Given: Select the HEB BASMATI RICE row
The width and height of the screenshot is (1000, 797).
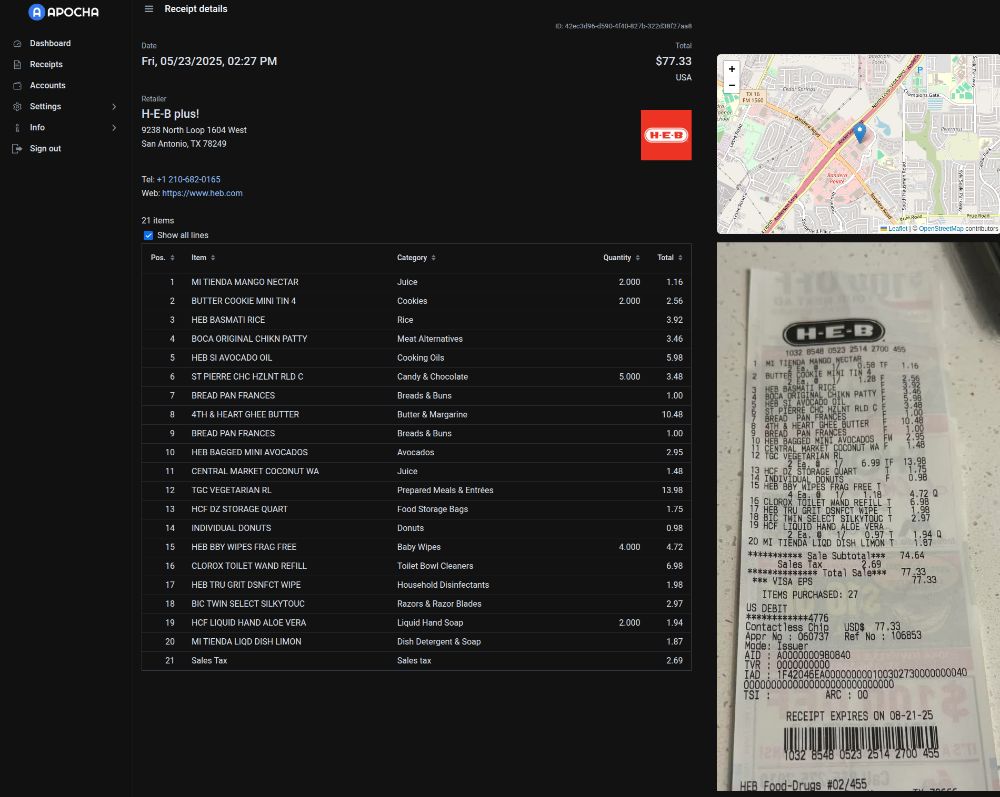Looking at the screenshot, I should point(416,320).
